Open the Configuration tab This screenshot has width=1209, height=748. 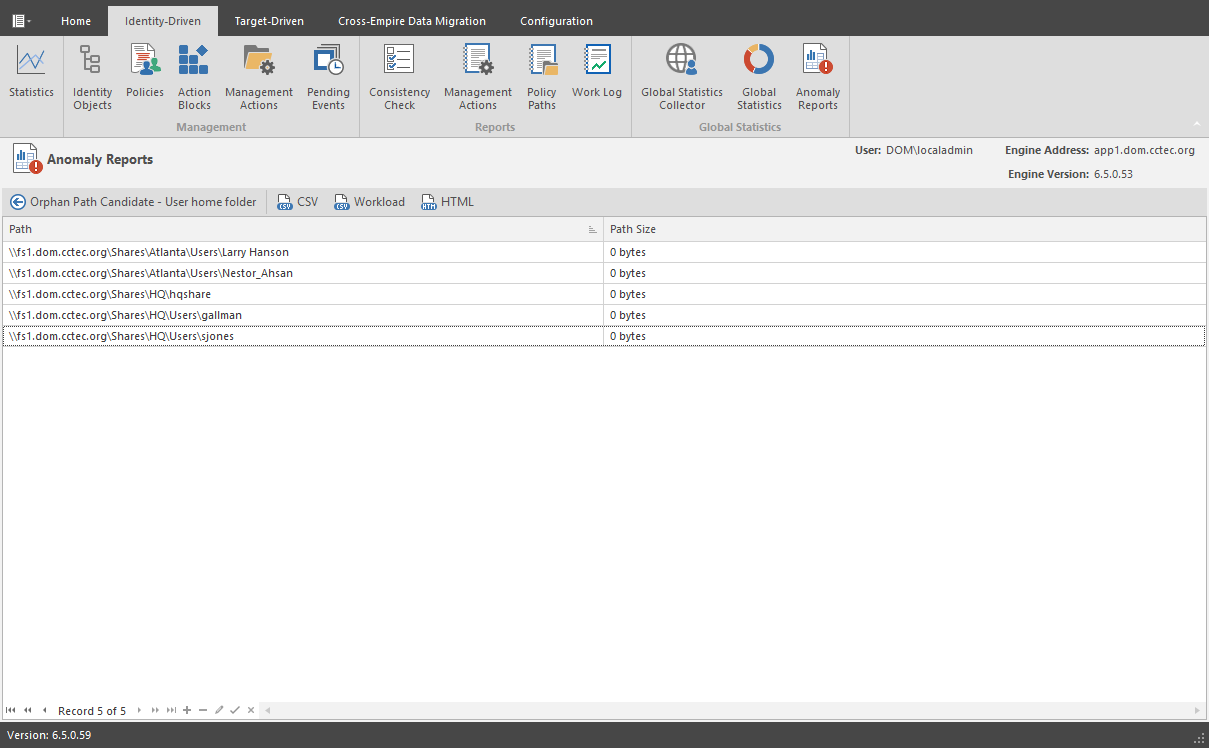coord(556,21)
